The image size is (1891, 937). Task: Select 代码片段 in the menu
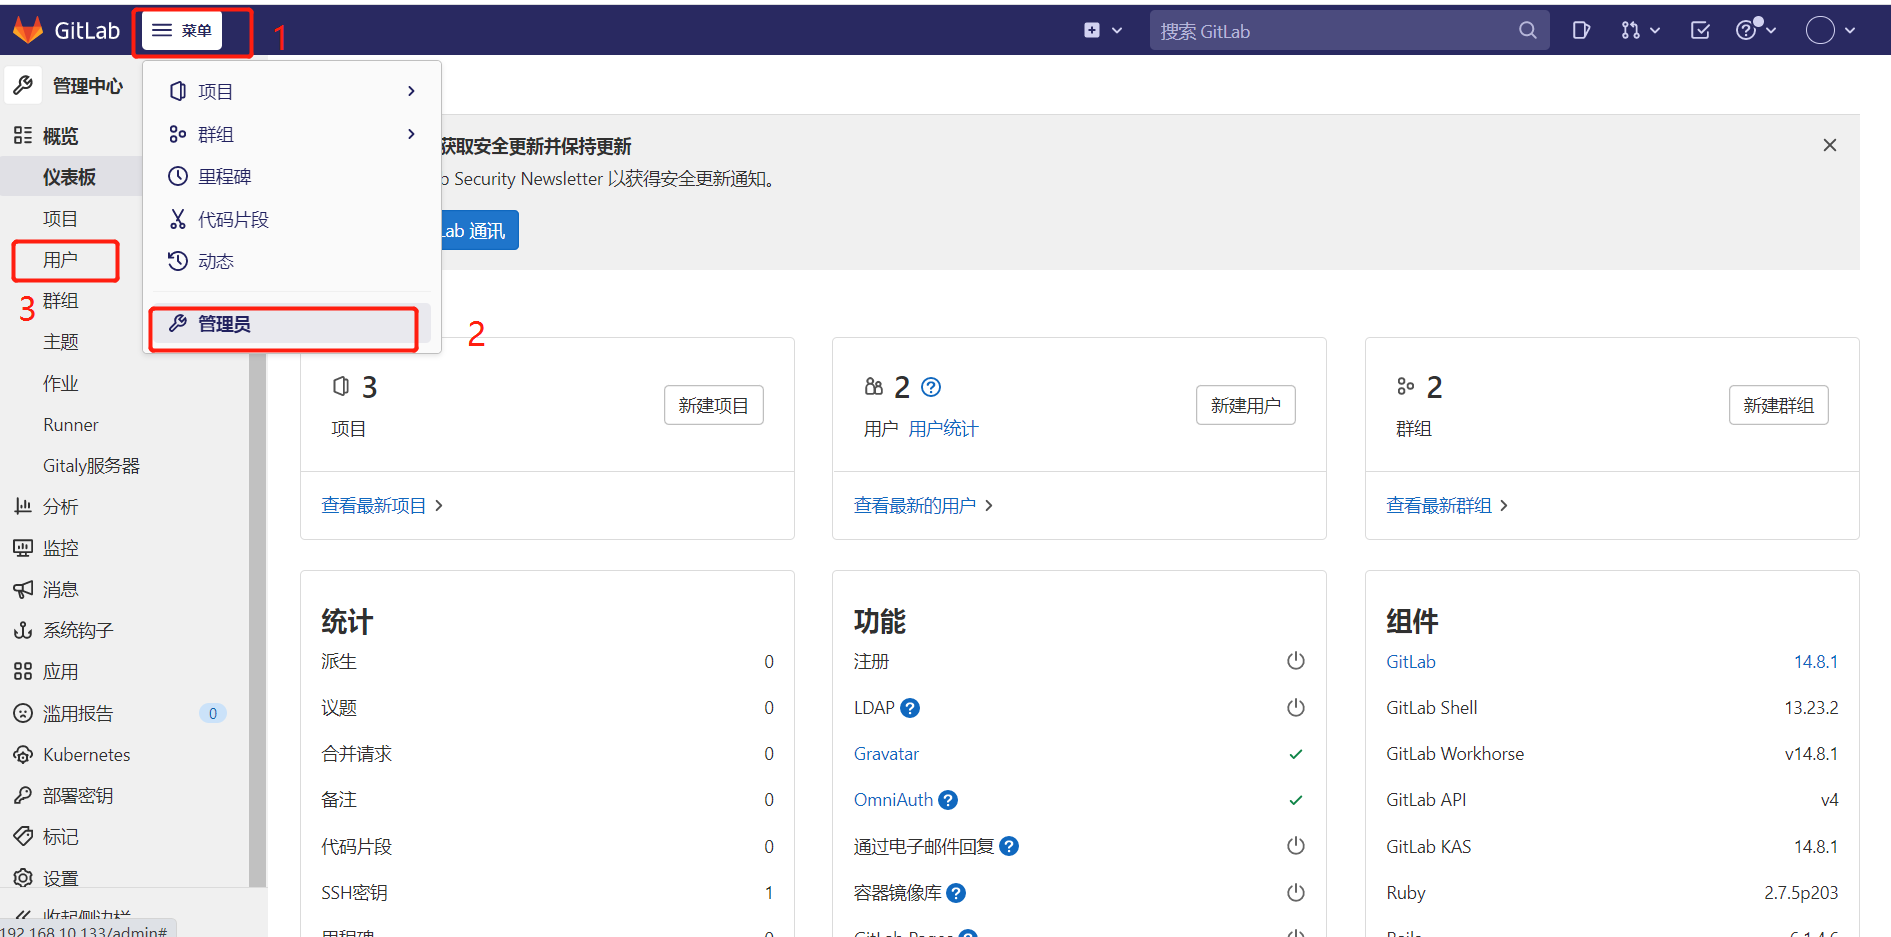pyautogui.click(x=292, y=219)
